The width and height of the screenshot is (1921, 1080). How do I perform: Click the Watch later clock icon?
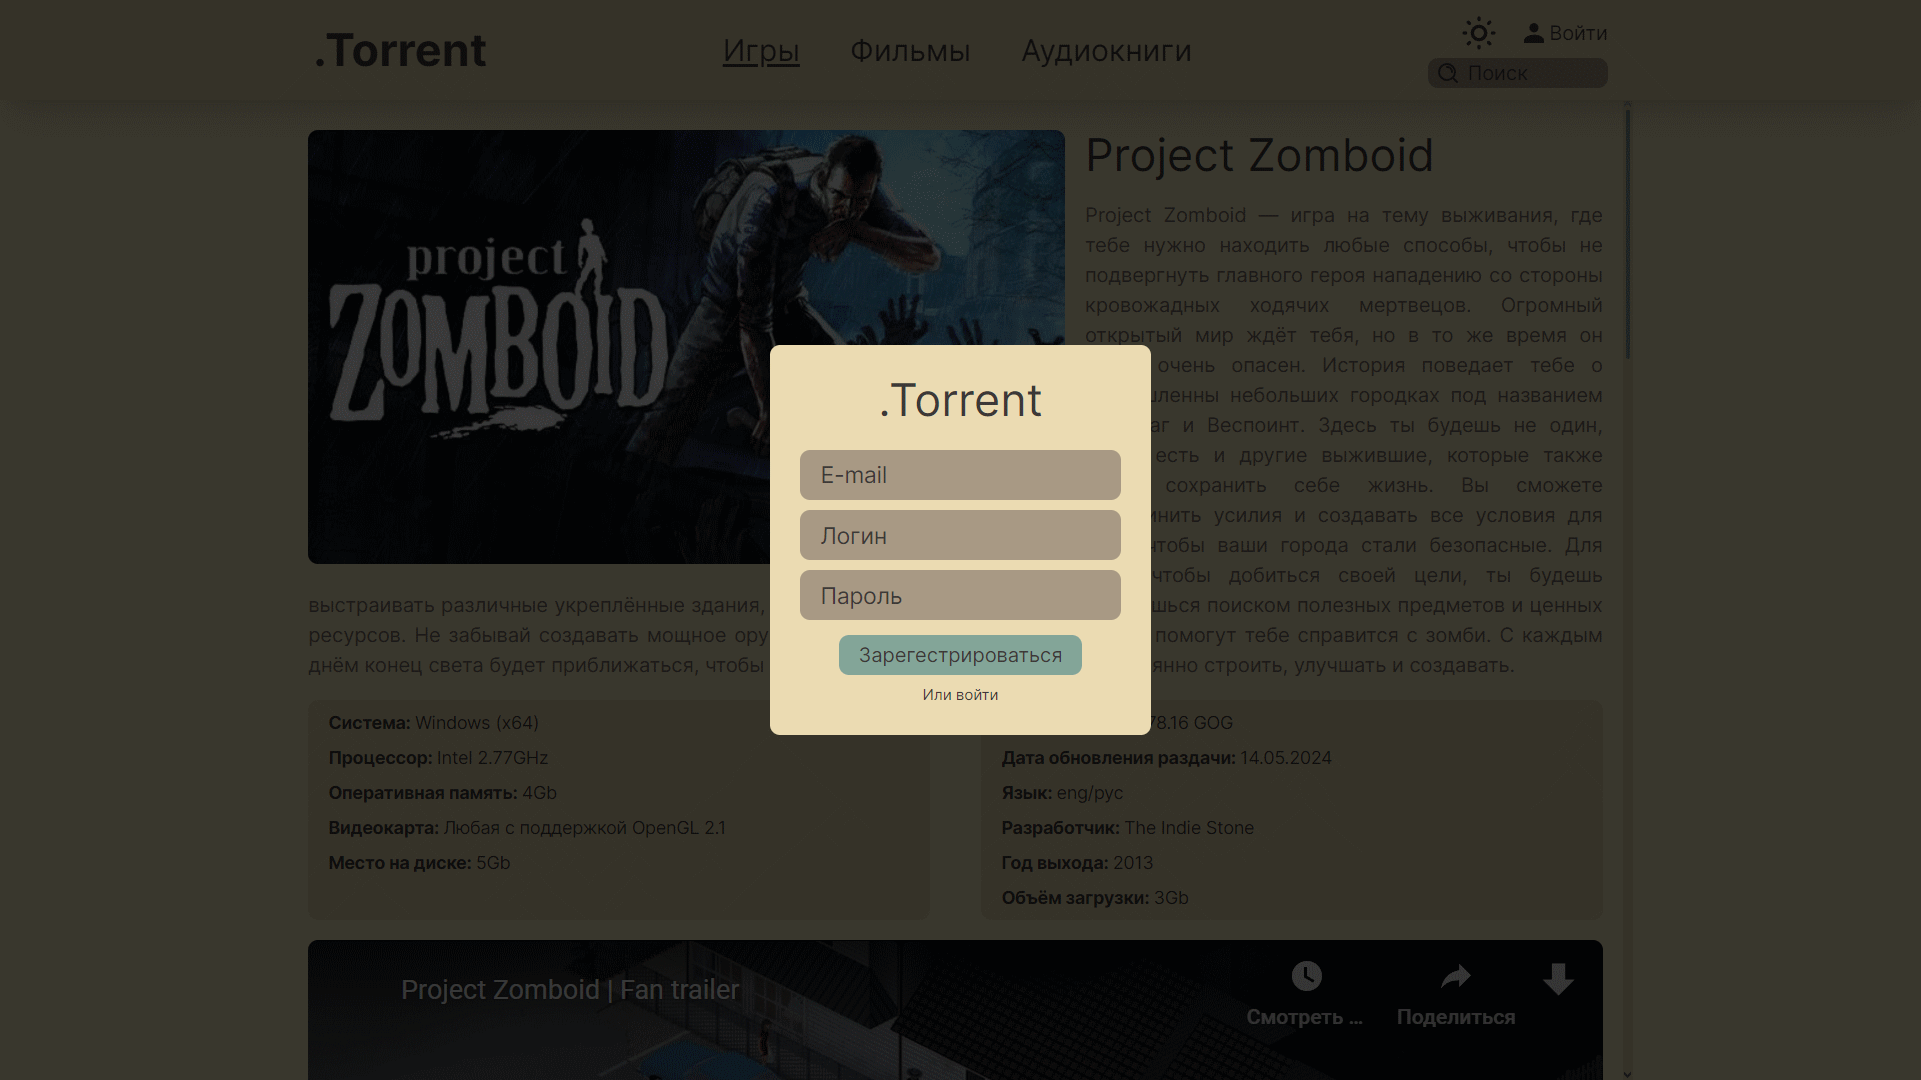coord(1306,976)
